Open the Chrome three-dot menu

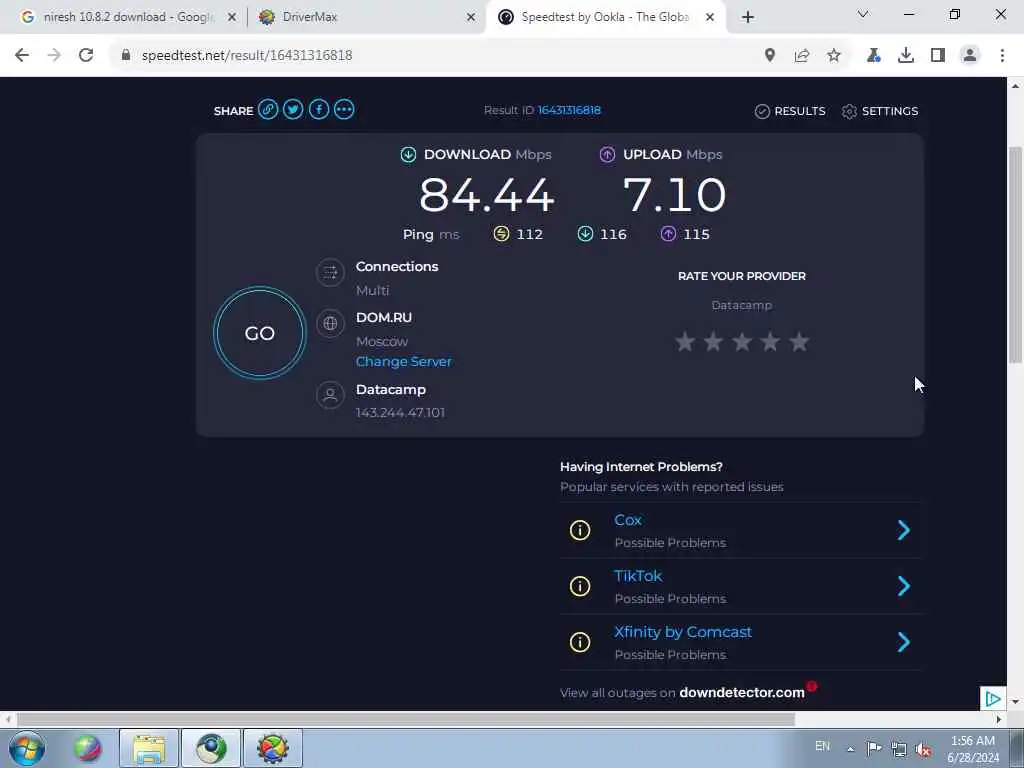click(1002, 56)
